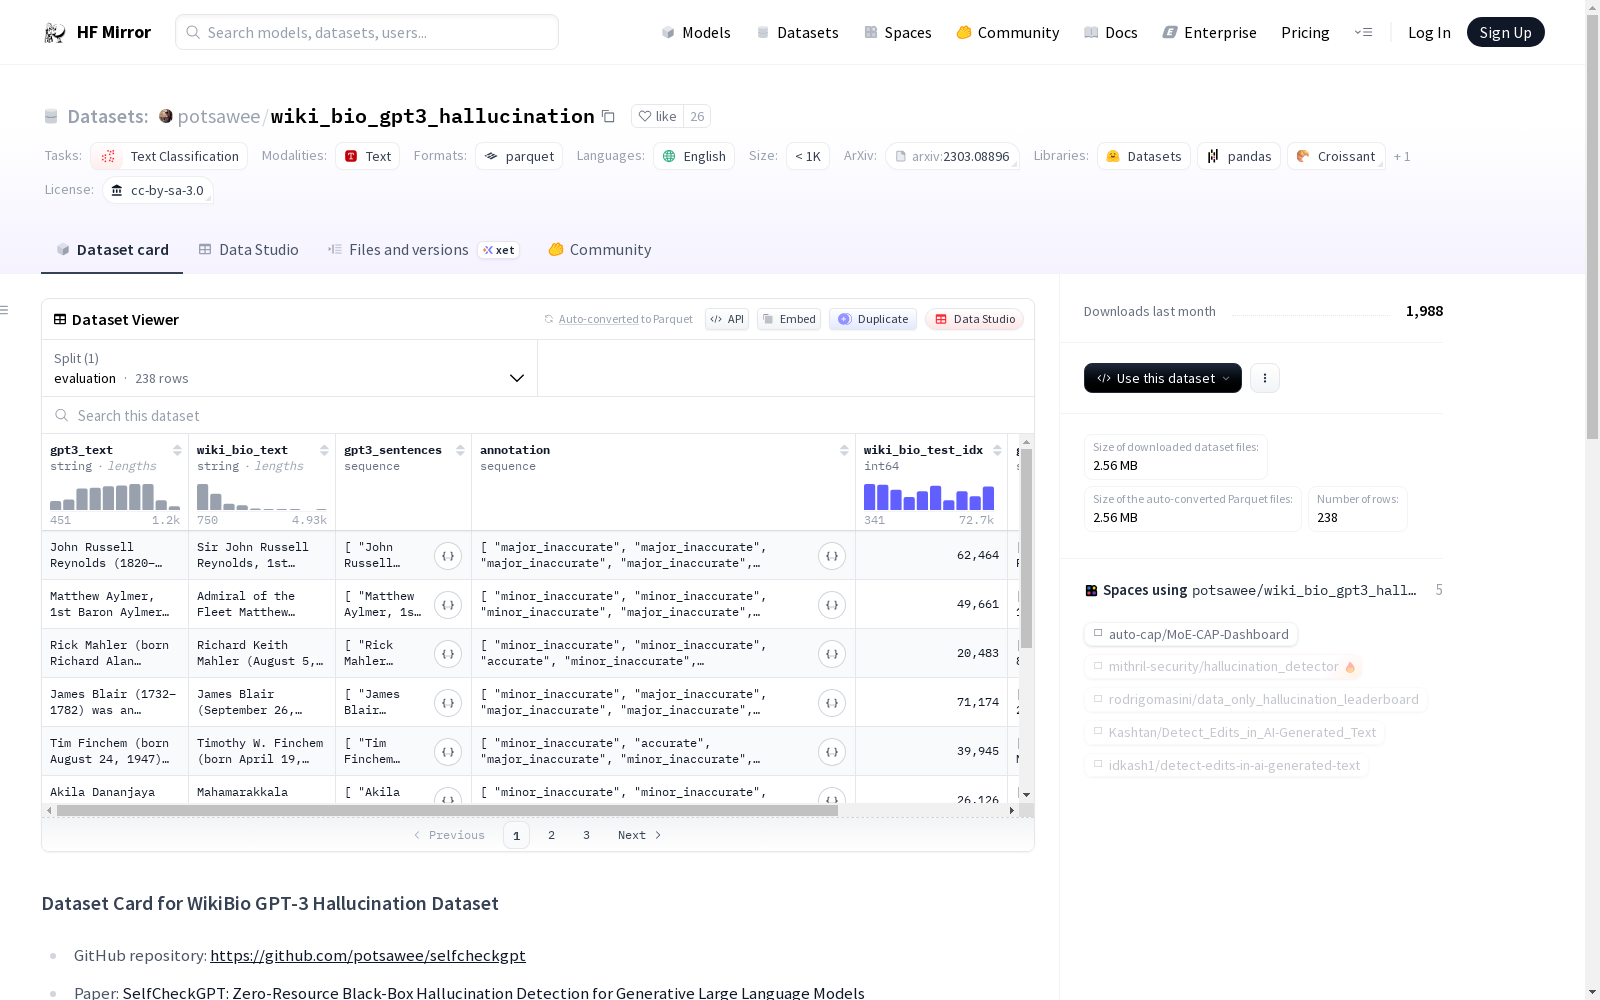Sort by the wiki_bio_test_idx column arrows

(x=997, y=450)
